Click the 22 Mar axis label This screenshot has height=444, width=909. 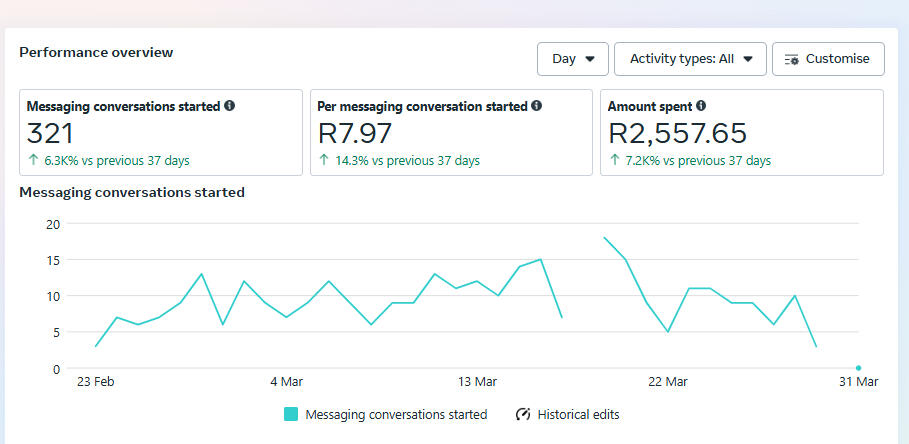click(668, 382)
